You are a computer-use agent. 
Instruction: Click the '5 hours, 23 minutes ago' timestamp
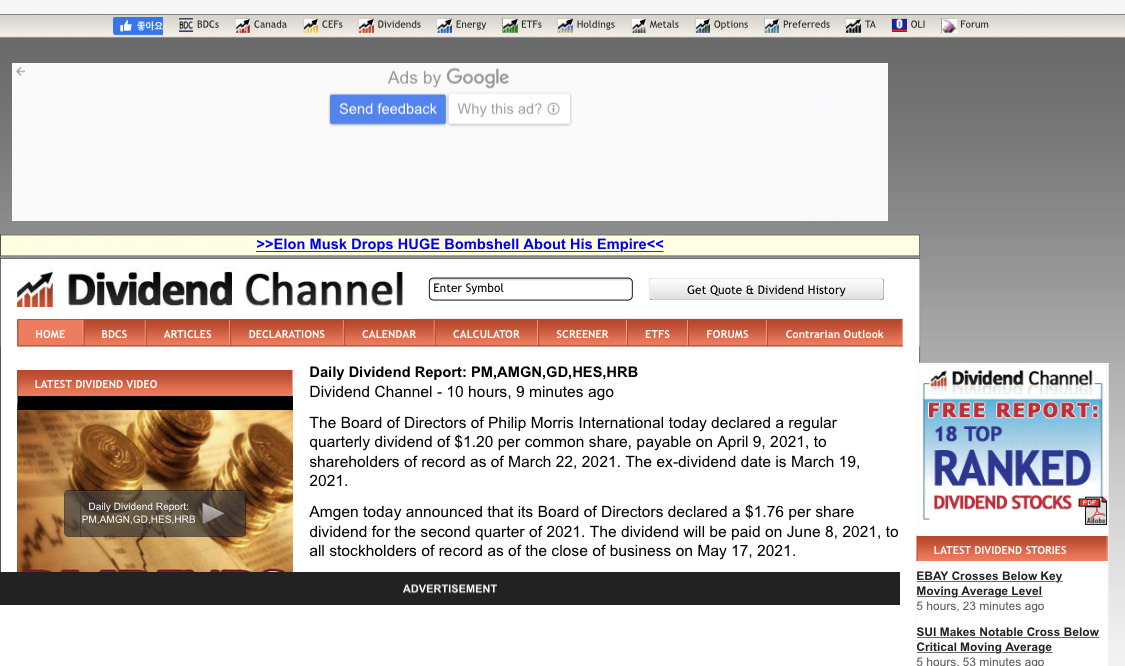click(980, 606)
